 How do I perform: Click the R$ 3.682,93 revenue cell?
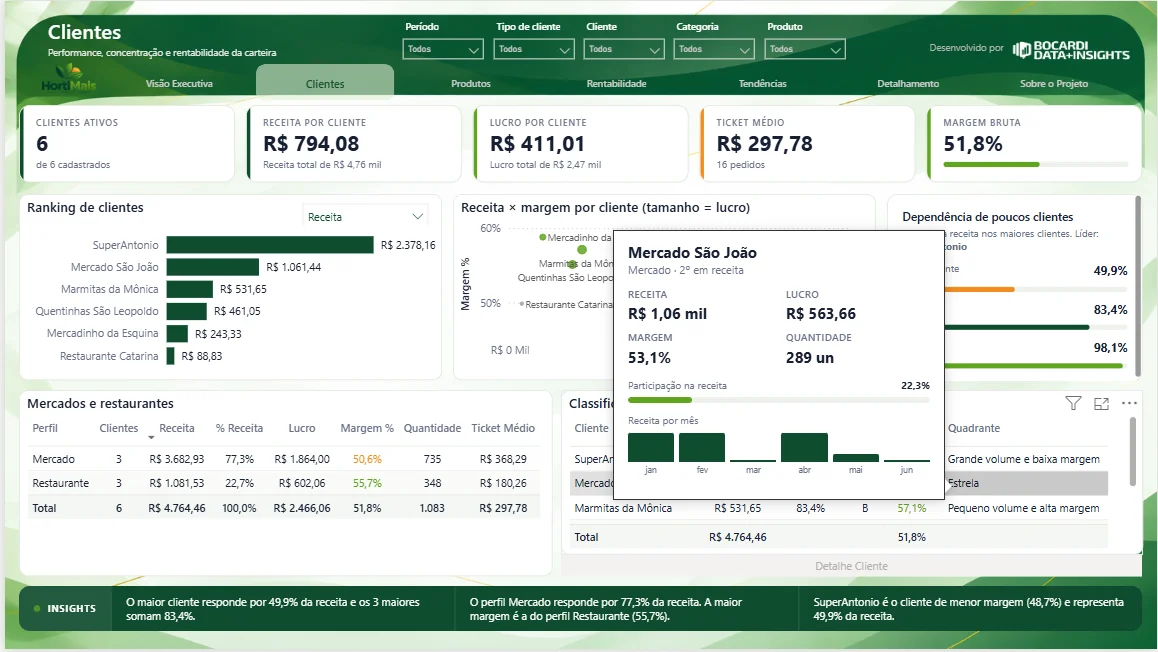[177, 459]
